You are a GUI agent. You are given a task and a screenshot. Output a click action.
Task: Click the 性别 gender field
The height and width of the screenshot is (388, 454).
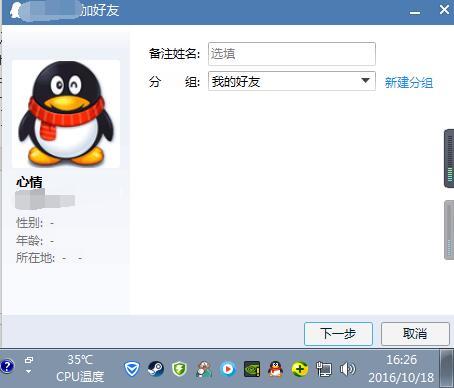pos(35,223)
